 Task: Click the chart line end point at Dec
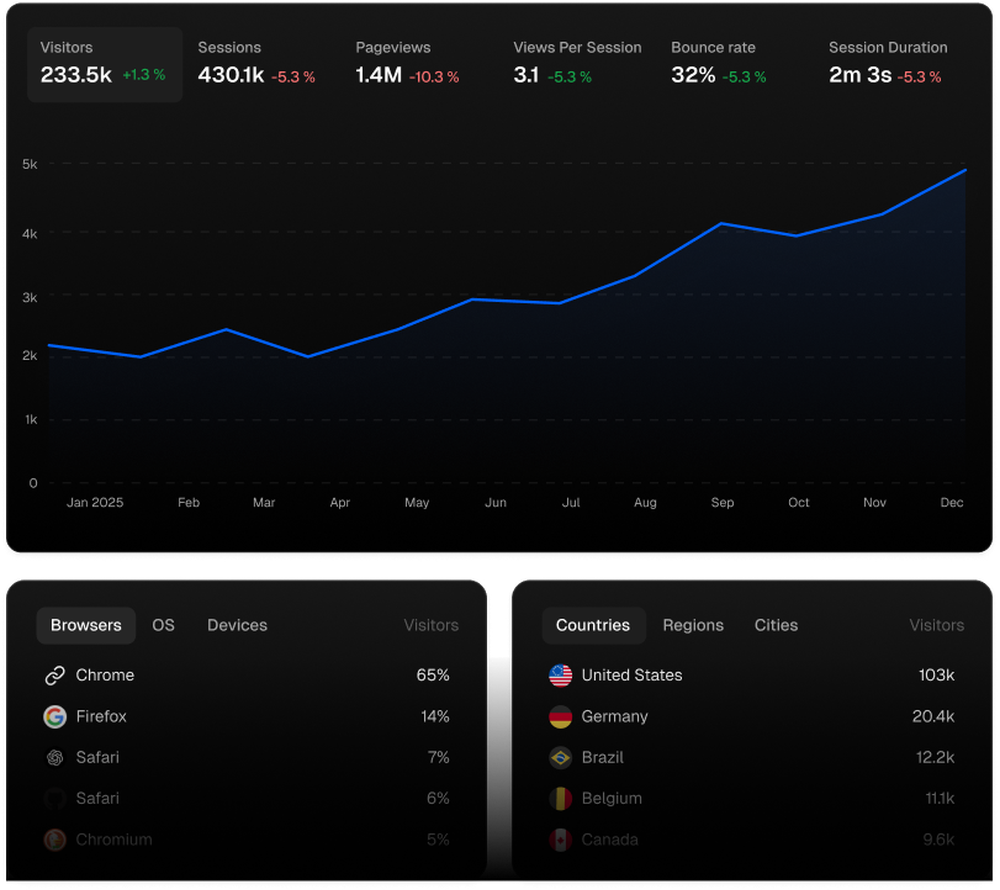(966, 170)
